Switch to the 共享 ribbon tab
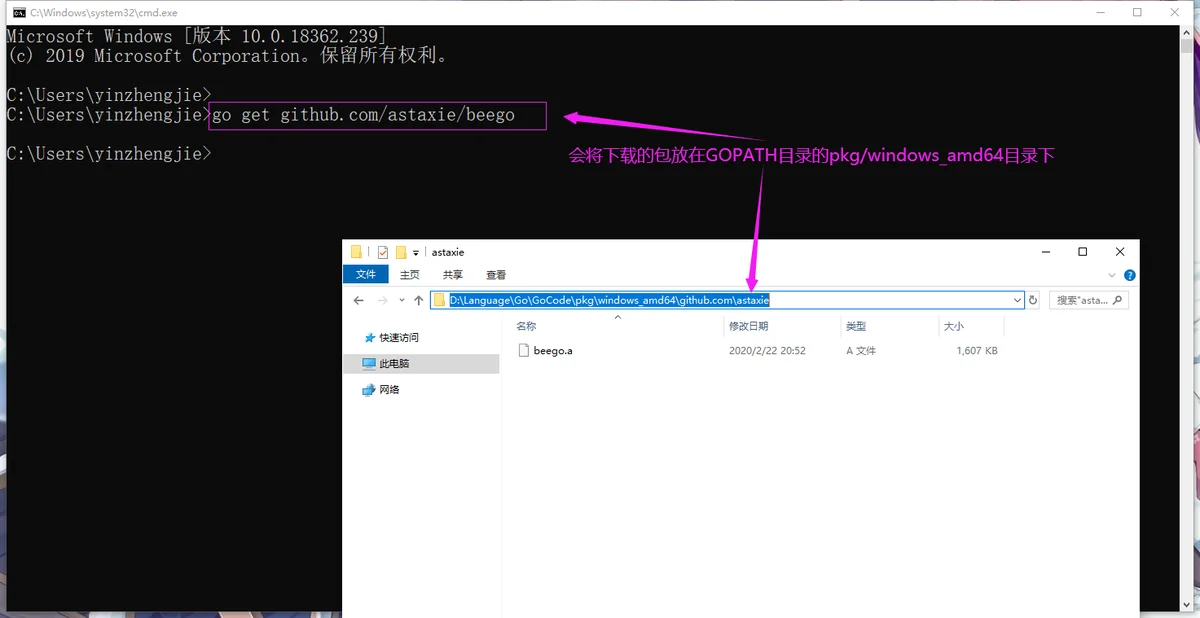 pos(453,275)
